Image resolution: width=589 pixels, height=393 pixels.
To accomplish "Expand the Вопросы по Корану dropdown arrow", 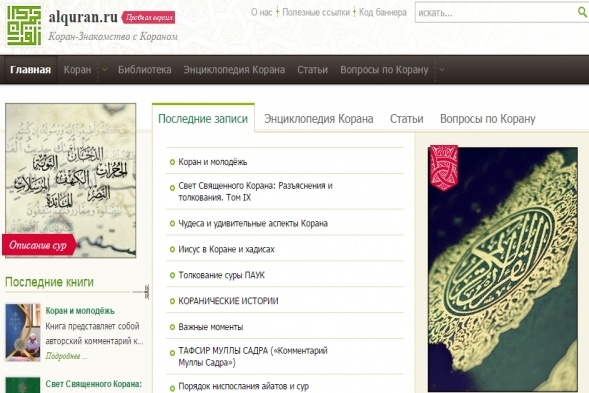I will coord(442,70).
